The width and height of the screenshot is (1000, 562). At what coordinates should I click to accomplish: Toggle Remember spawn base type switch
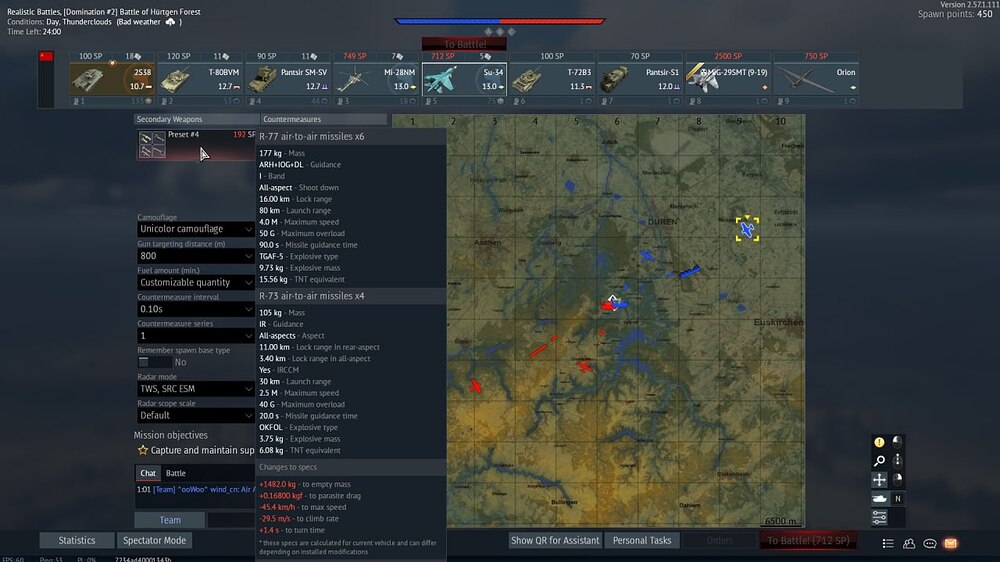pos(154,362)
